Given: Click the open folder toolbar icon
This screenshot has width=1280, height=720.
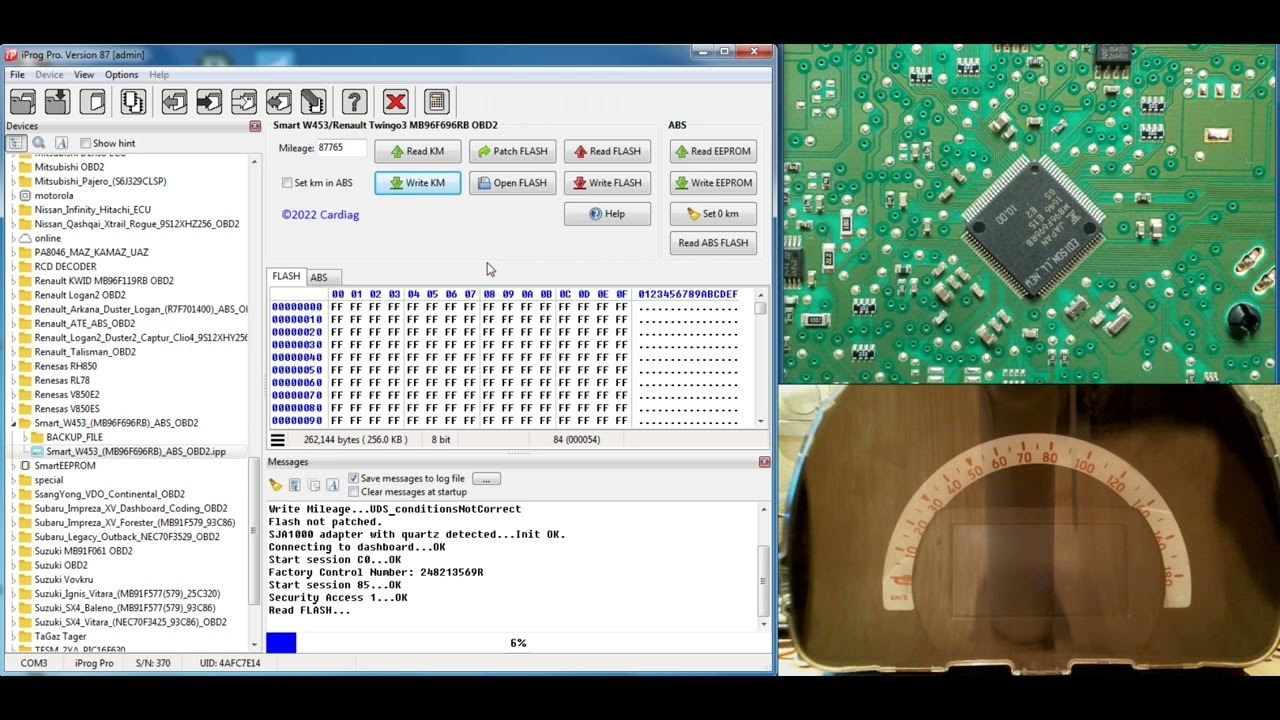Looking at the screenshot, I should point(23,101).
